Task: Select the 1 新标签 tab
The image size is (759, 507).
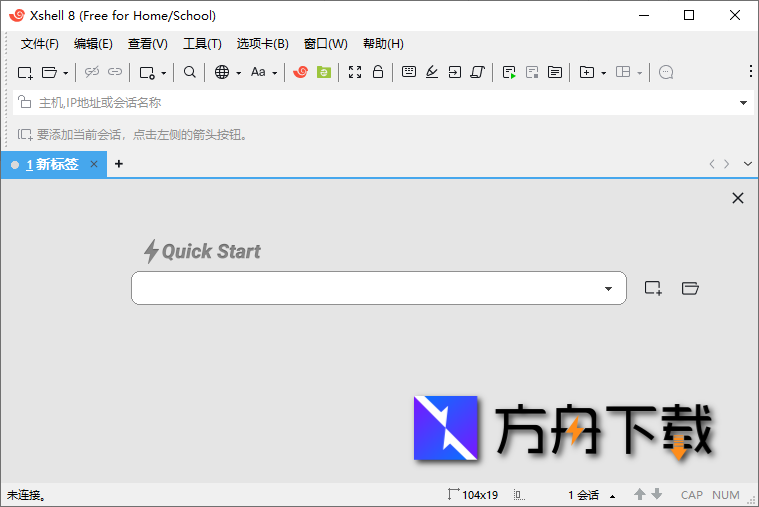Action: [52, 165]
